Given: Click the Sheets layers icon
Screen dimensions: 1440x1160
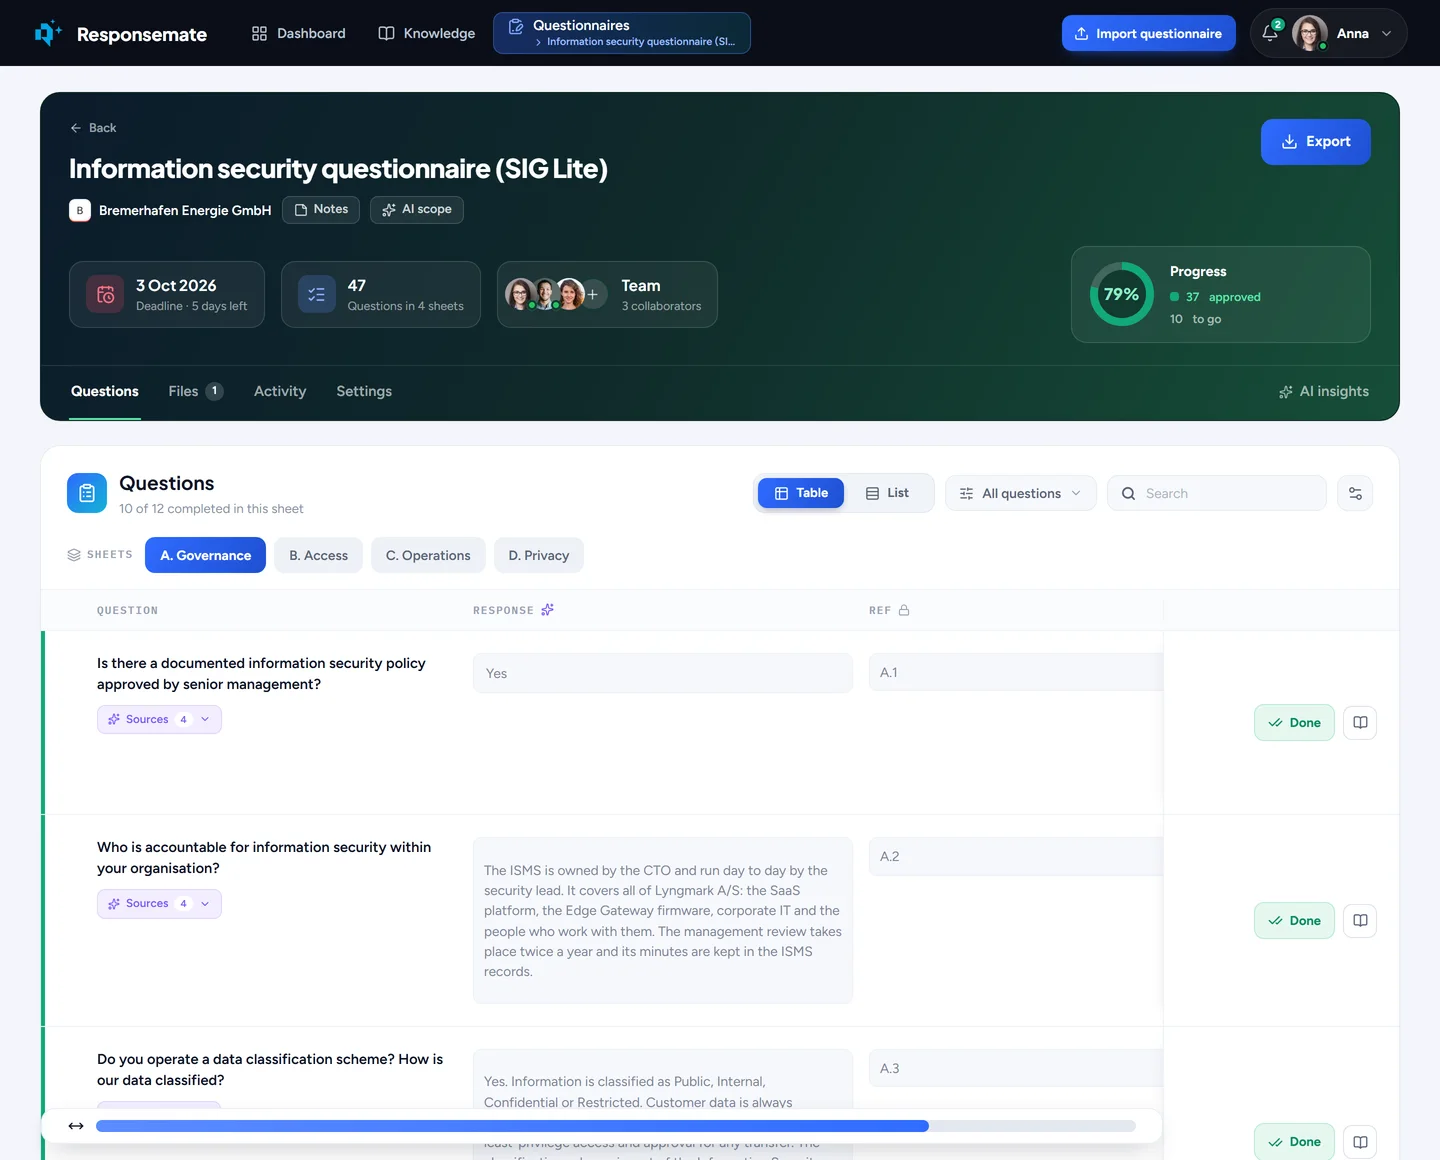Looking at the screenshot, I should tap(74, 555).
